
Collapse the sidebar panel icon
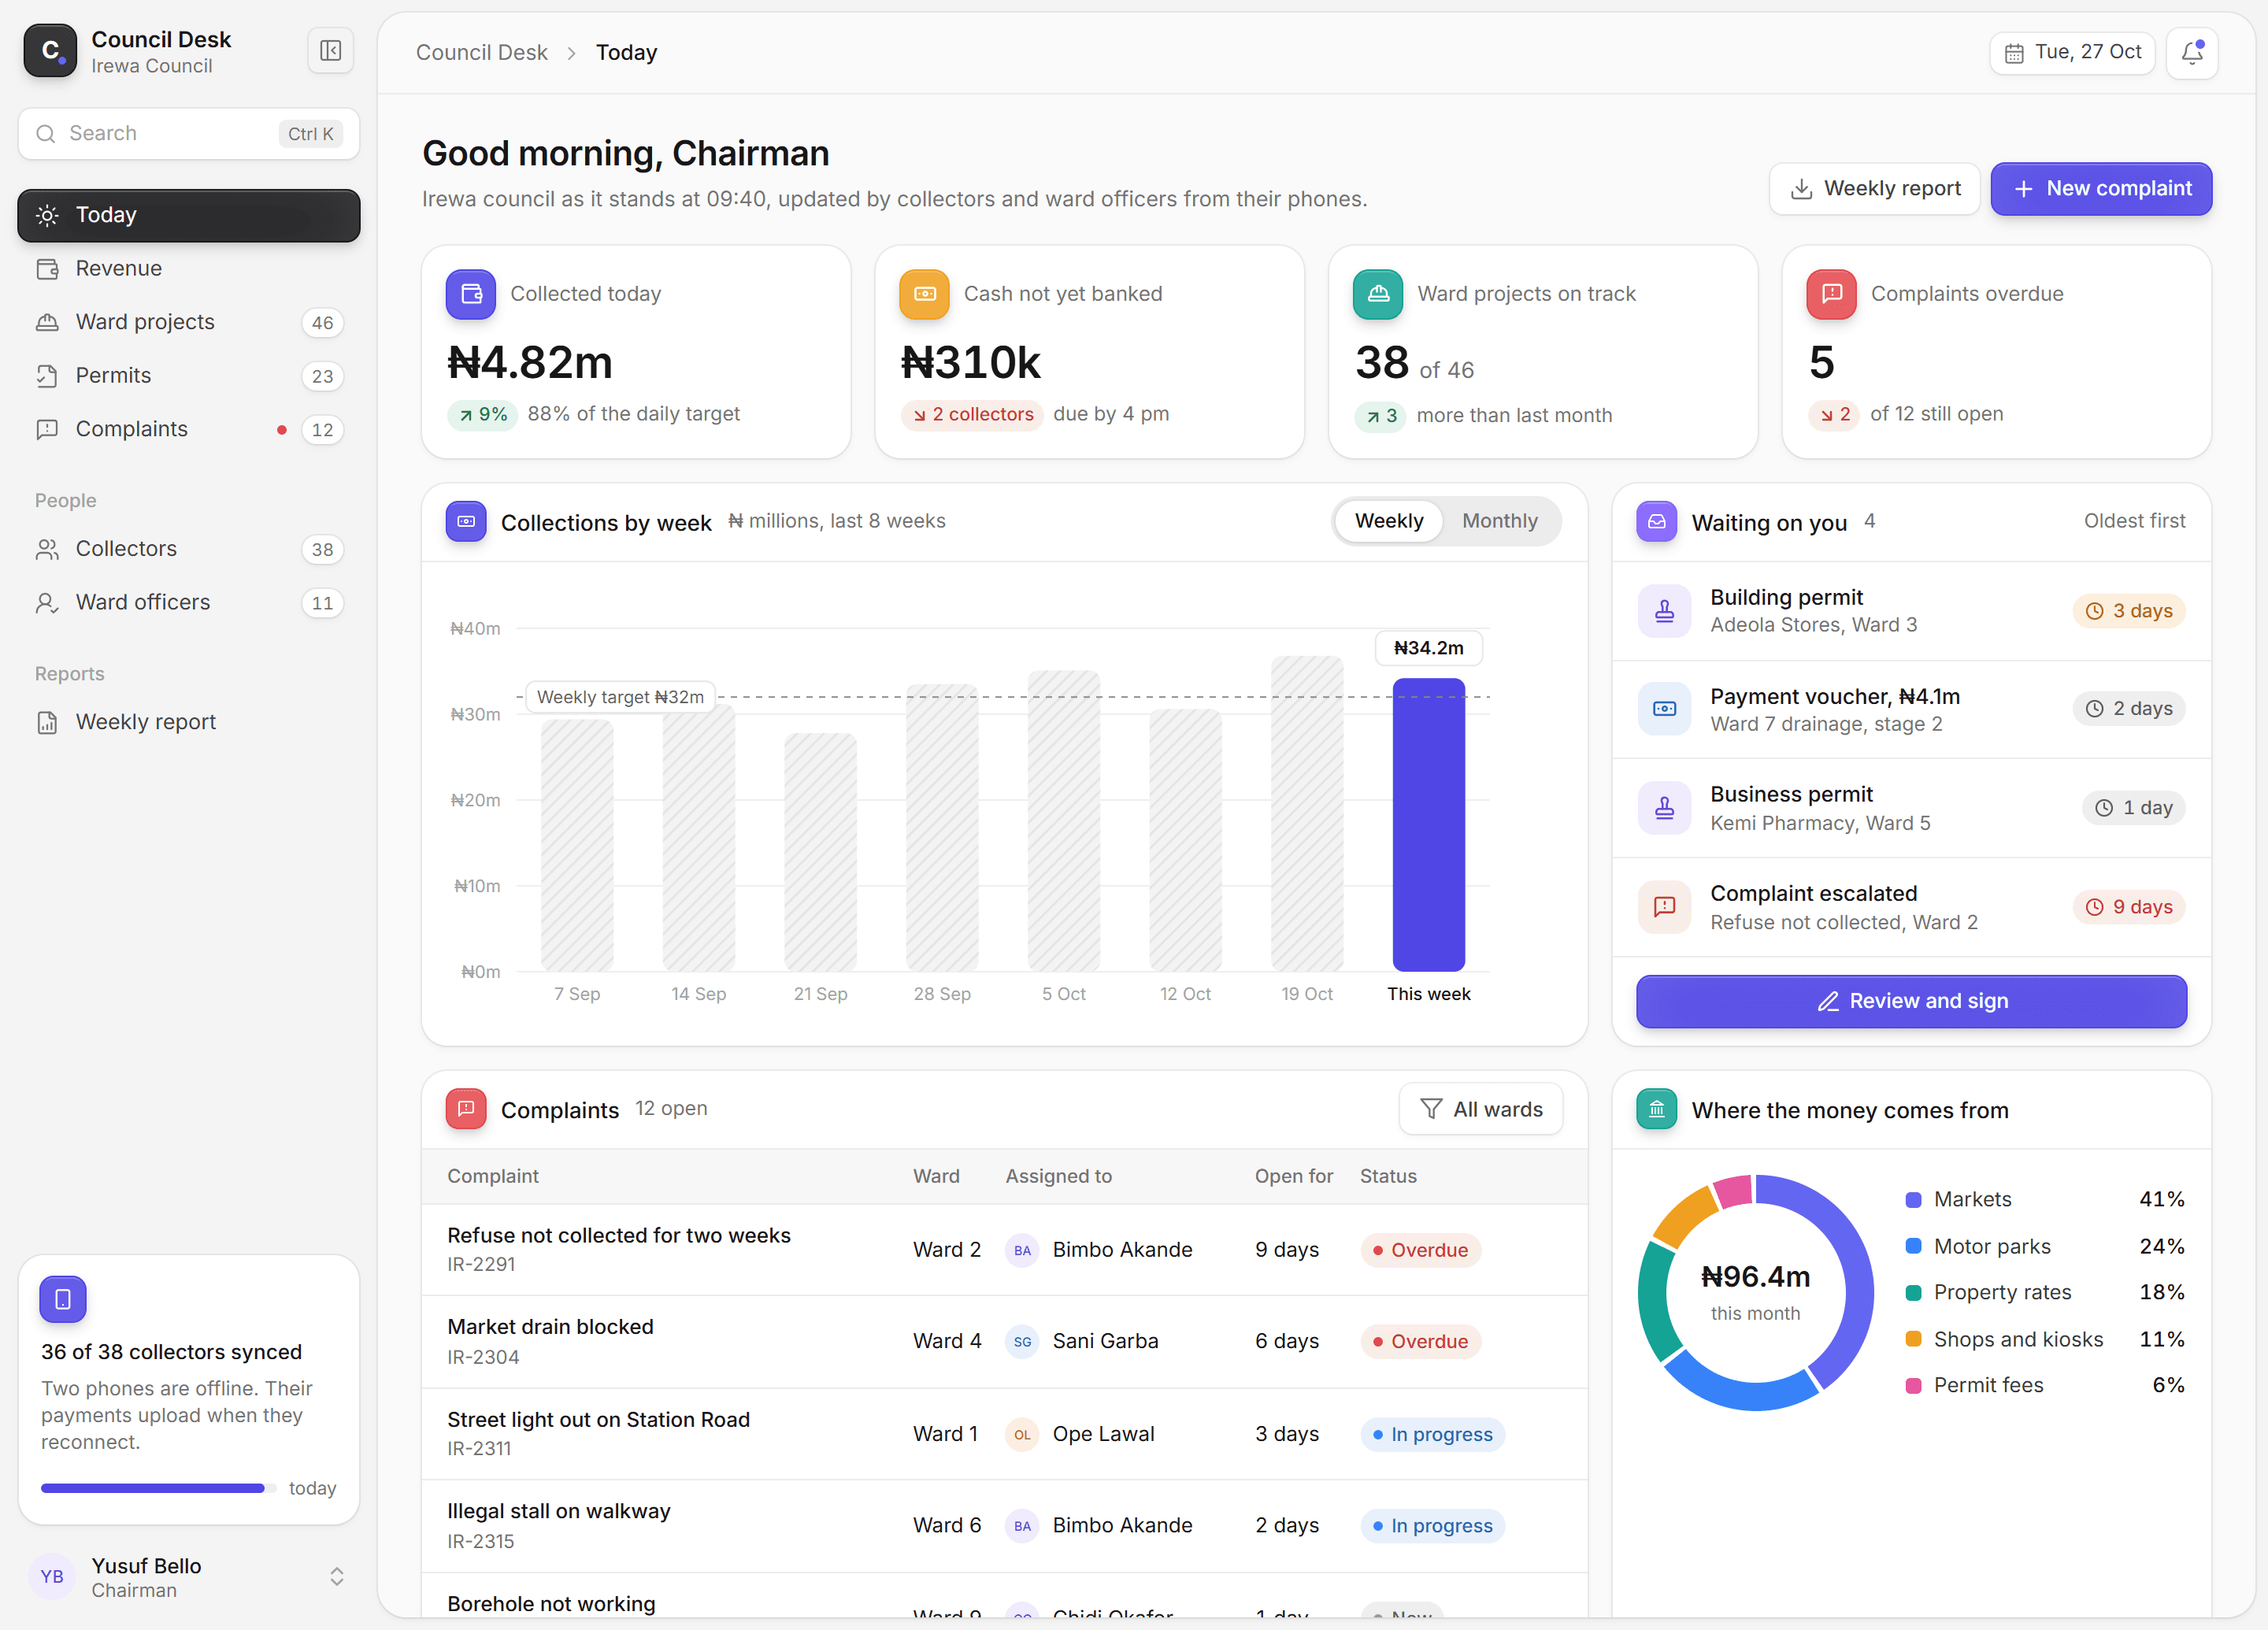tap(330, 51)
